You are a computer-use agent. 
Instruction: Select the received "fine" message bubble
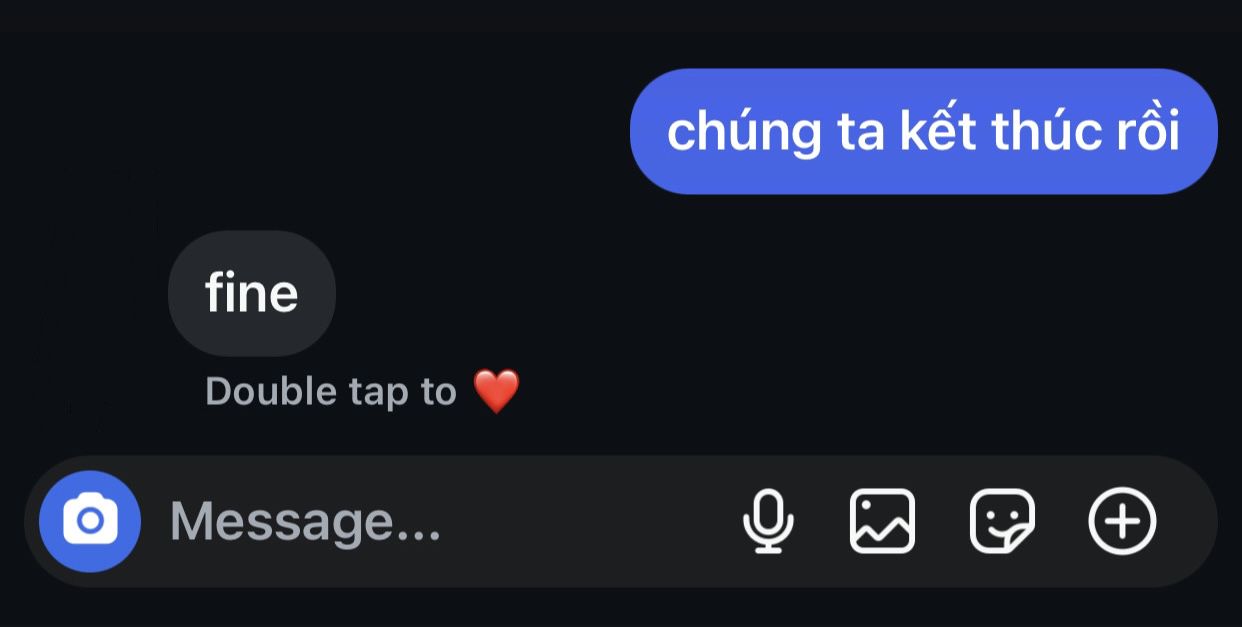coord(252,293)
